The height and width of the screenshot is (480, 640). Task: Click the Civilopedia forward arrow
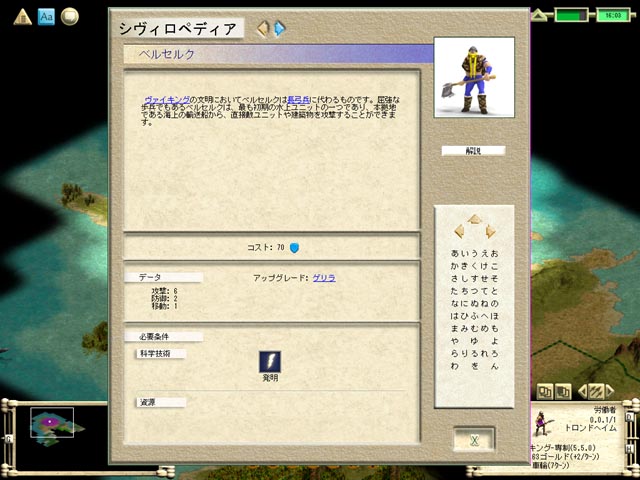(279, 29)
